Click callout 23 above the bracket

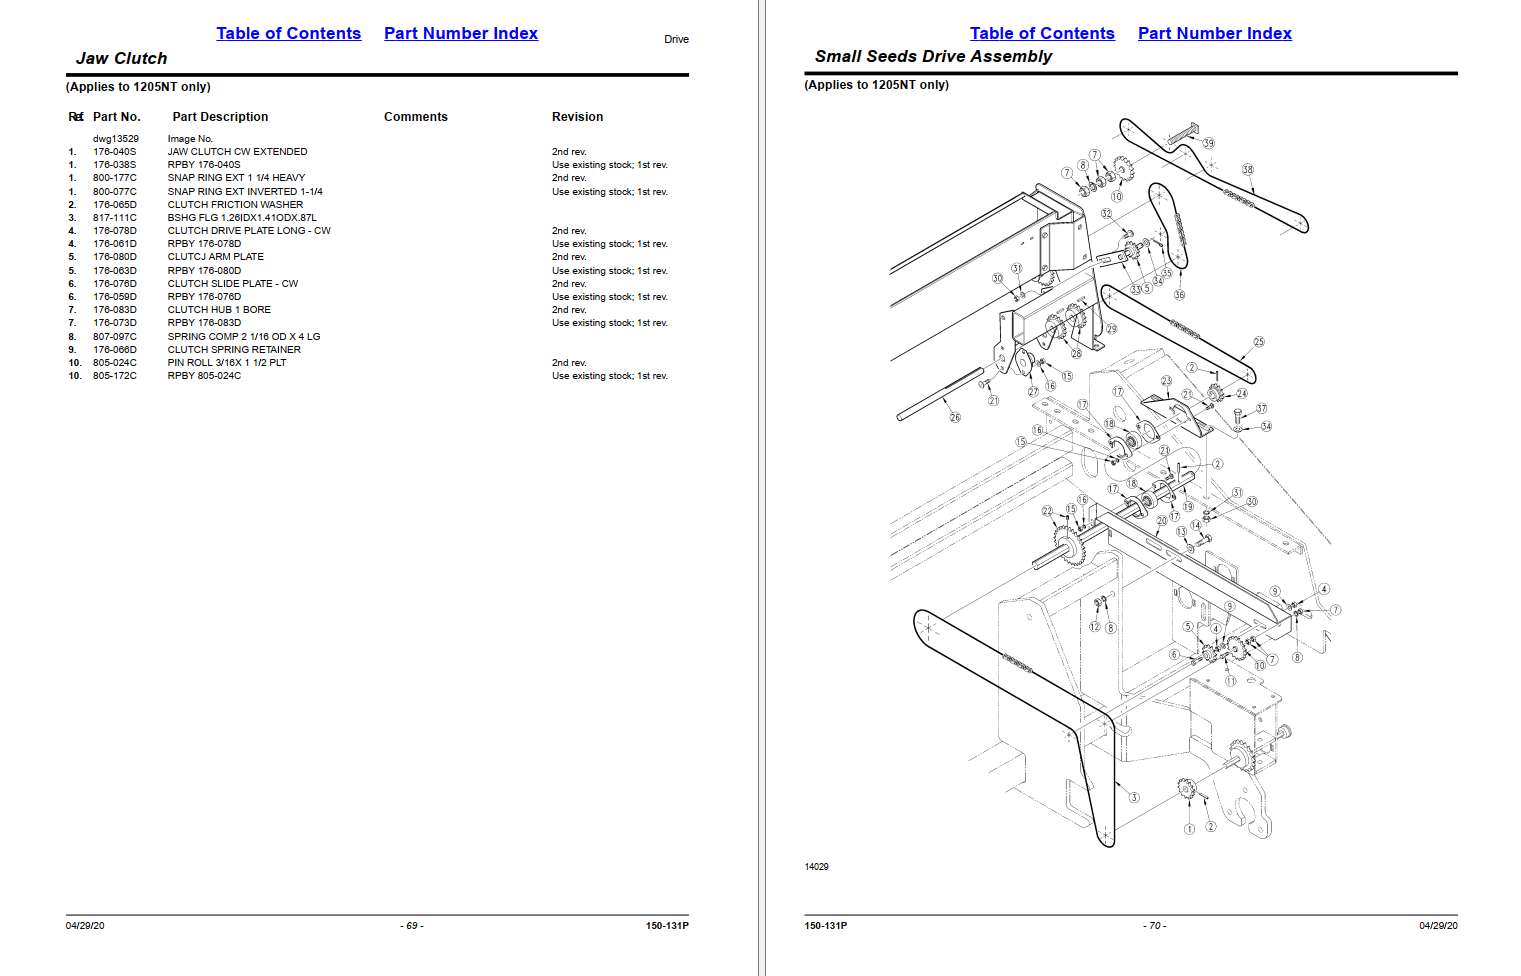point(1166,381)
